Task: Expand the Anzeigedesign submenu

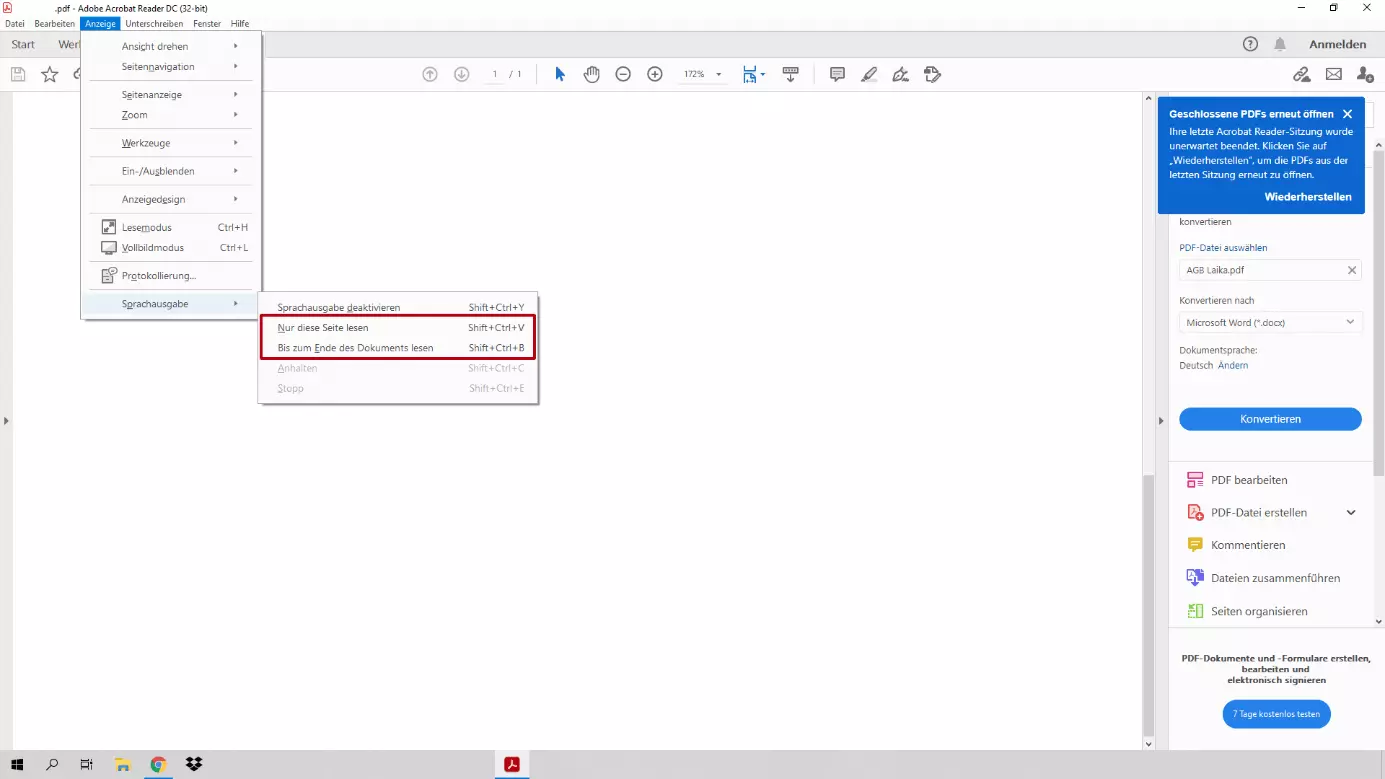Action: (171, 199)
